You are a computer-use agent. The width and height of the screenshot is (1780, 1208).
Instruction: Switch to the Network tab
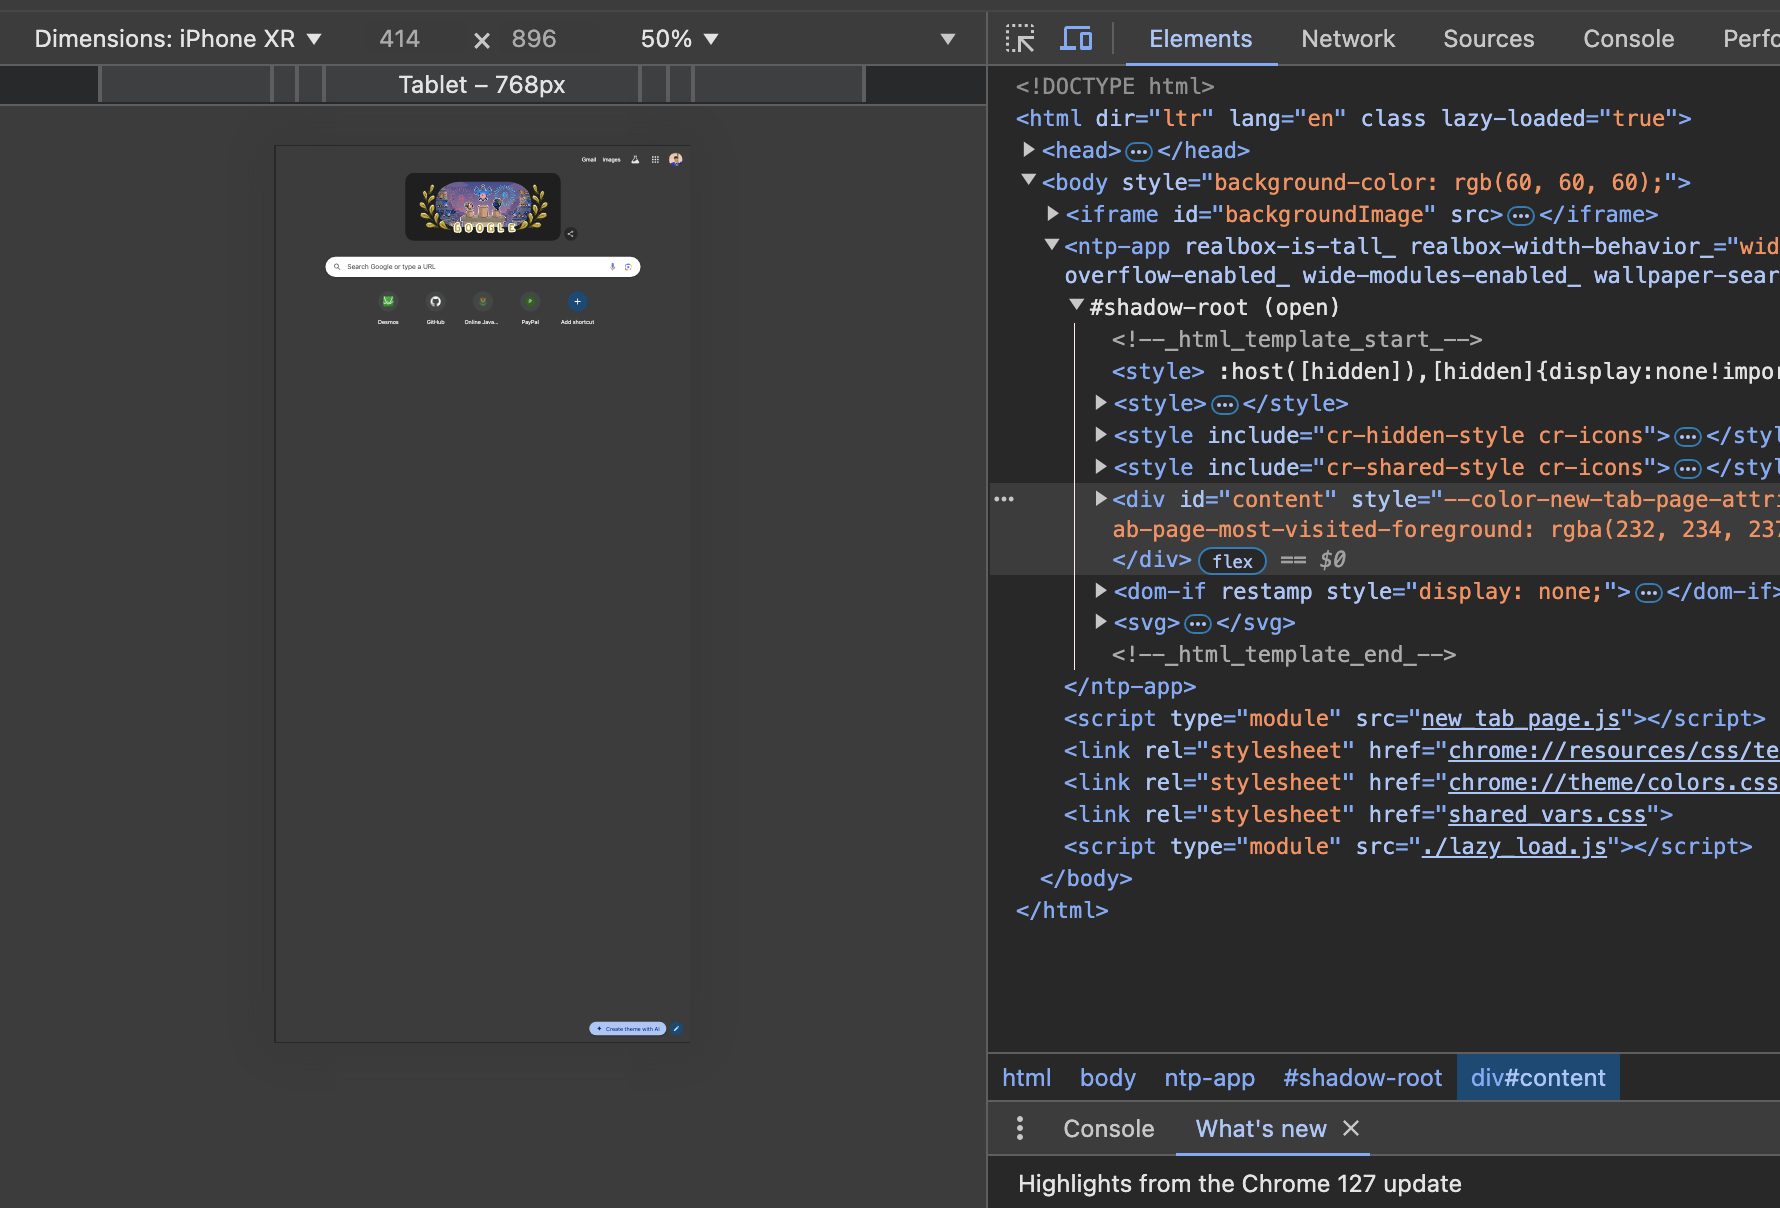pyautogui.click(x=1348, y=39)
